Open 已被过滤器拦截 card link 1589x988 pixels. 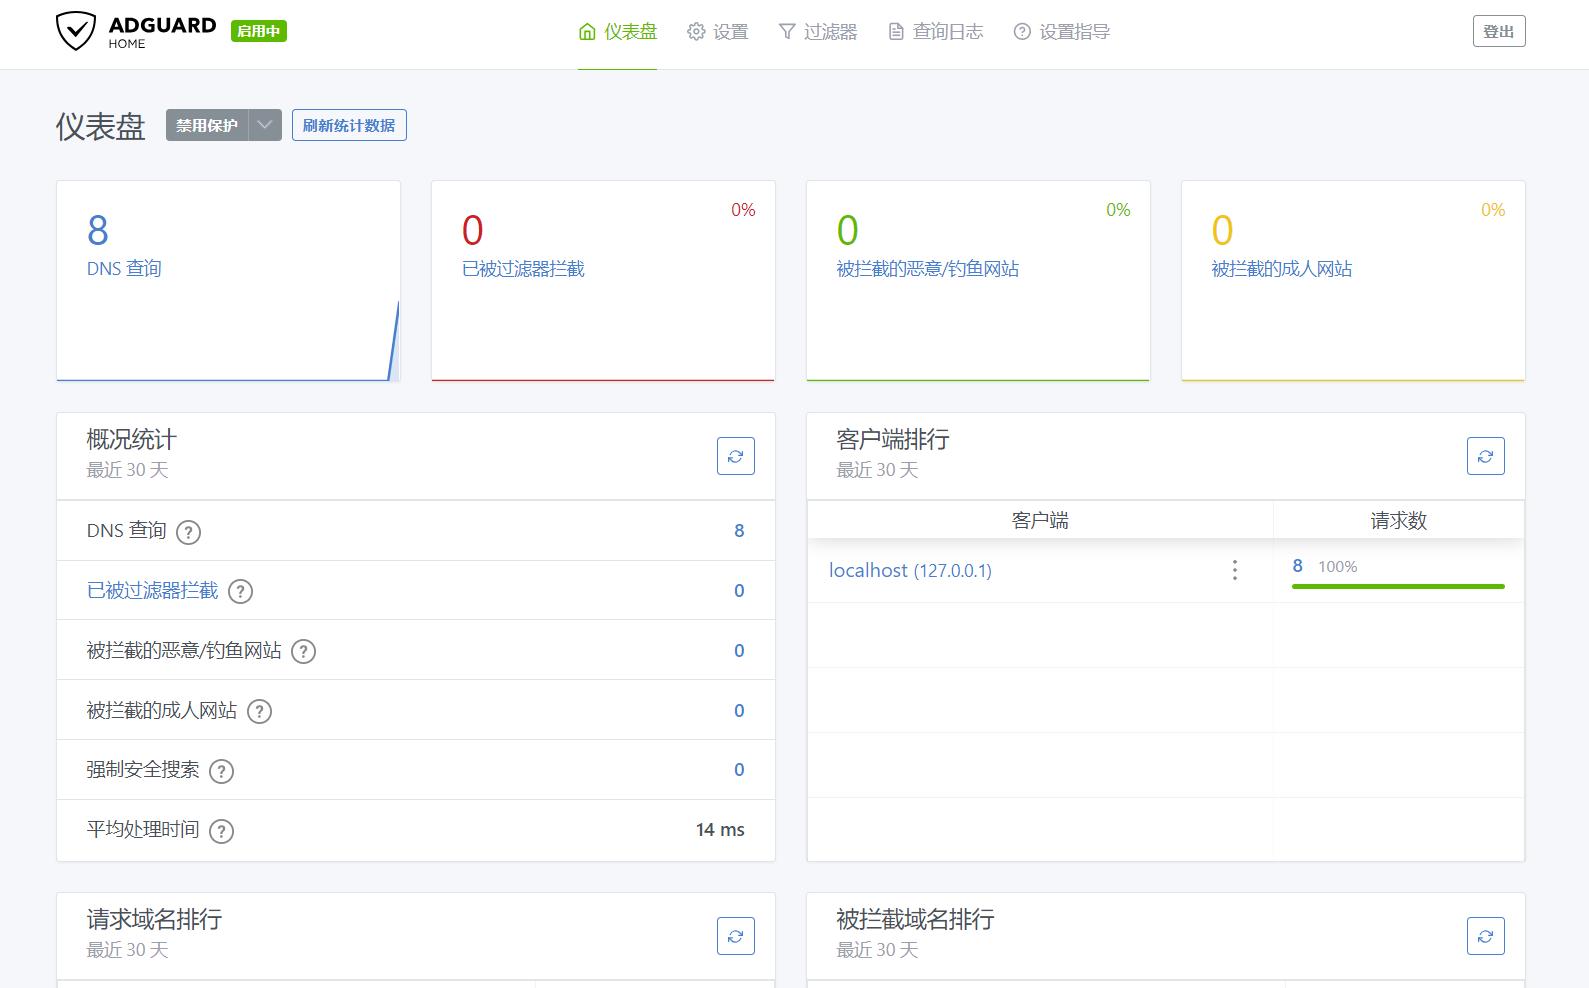pos(523,269)
